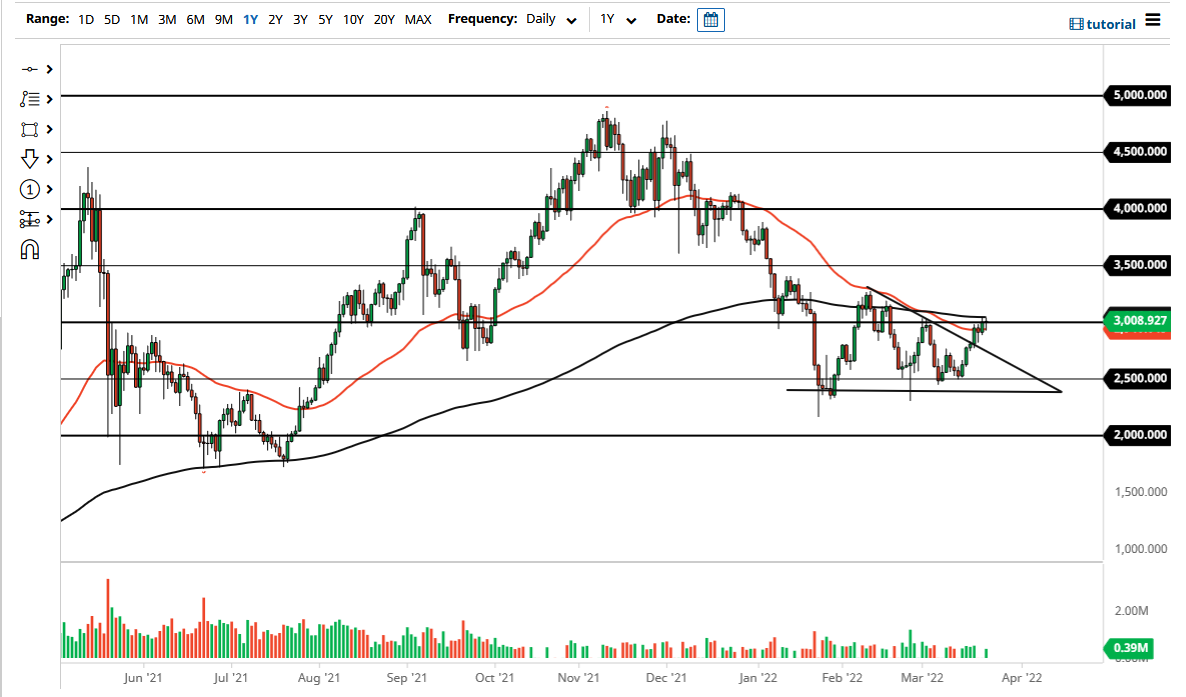Set range to MAX

tap(418, 20)
